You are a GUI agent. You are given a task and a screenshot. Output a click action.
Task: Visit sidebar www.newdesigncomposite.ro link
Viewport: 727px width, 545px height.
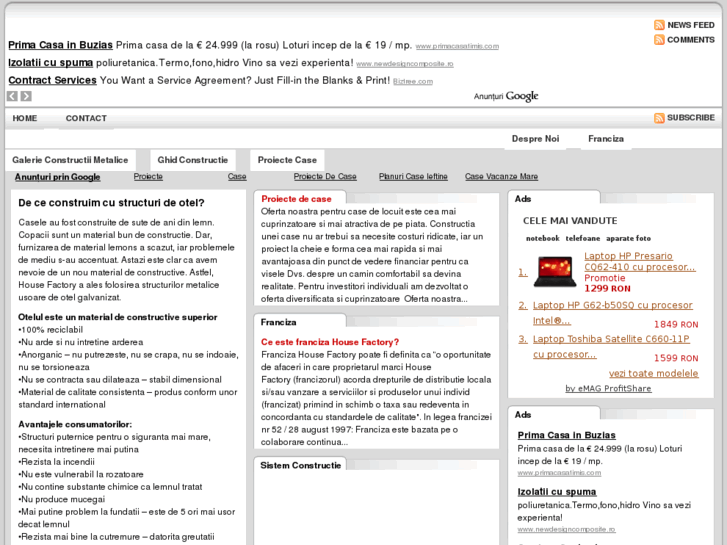tap(566, 530)
